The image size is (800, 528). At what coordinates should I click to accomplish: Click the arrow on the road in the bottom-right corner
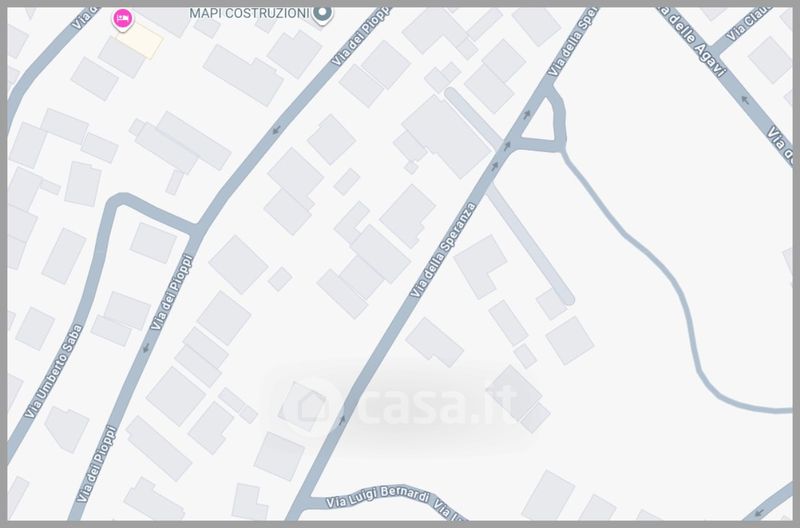point(759,513)
